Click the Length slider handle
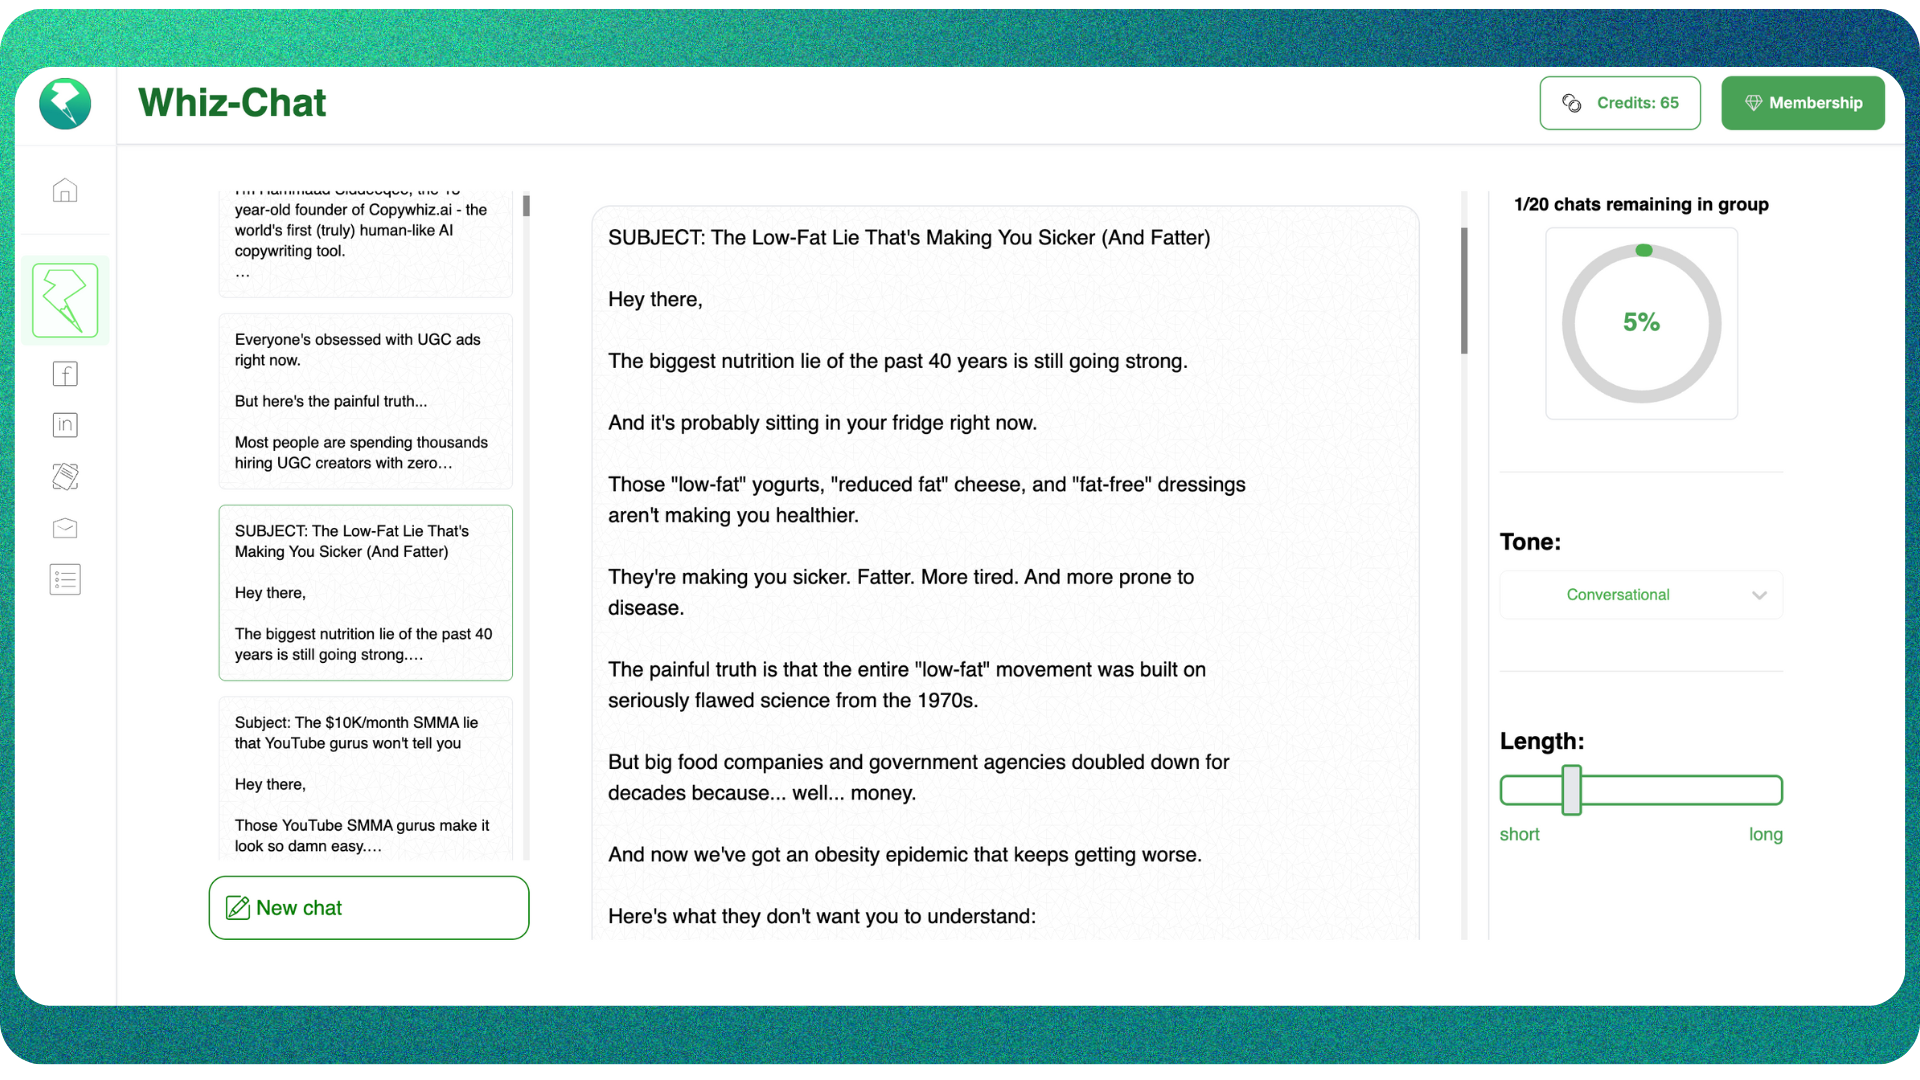Screen dimensions: 1920x1080 (1571, 790)
